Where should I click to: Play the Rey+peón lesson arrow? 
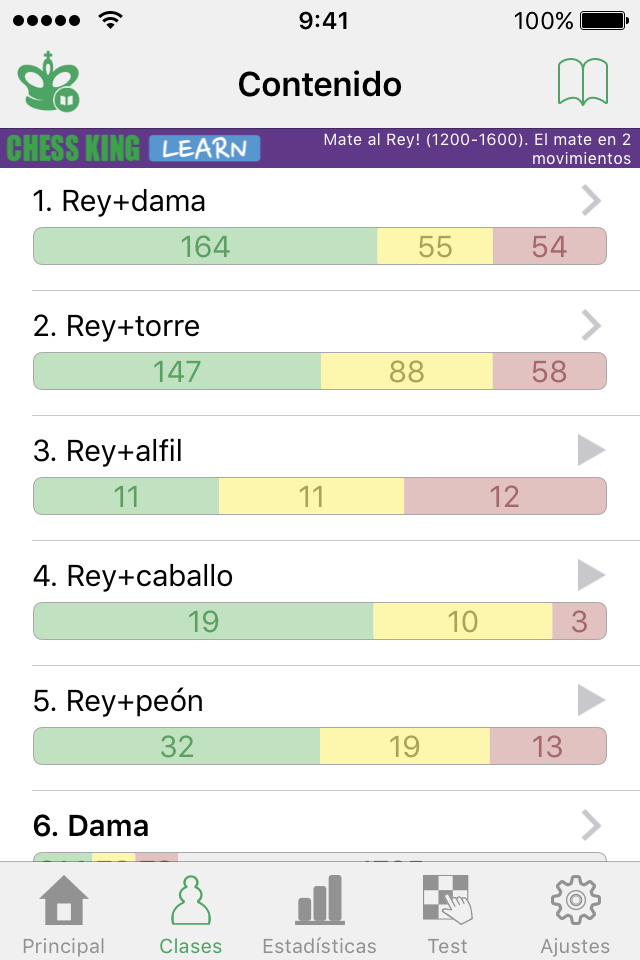(x=591, y=700)
